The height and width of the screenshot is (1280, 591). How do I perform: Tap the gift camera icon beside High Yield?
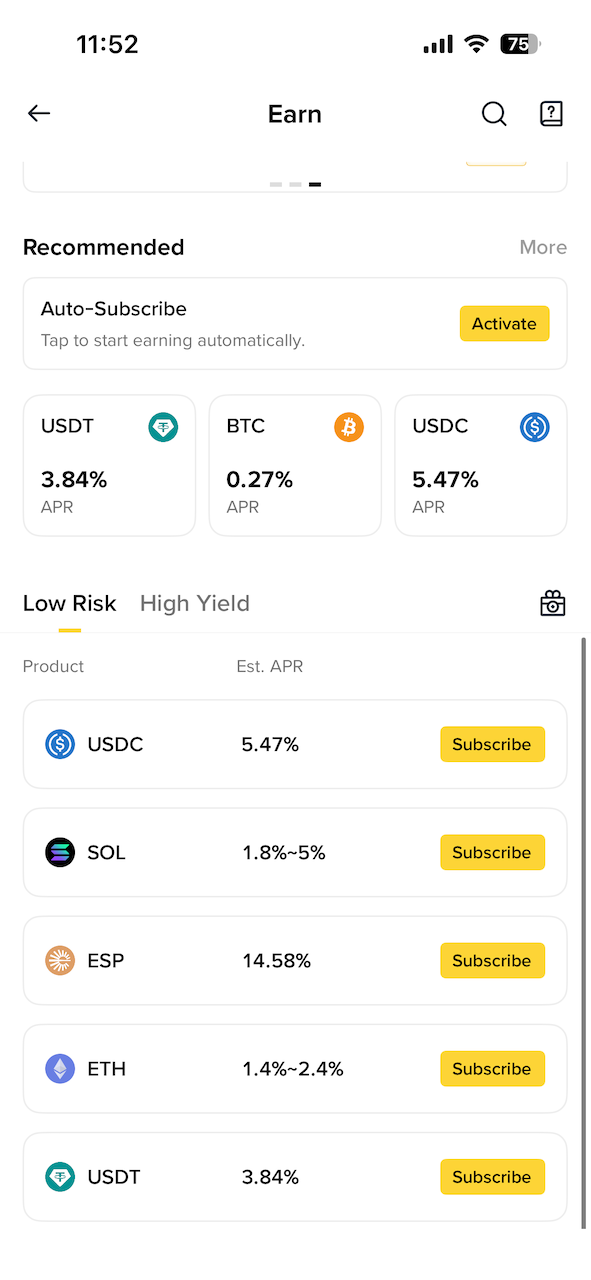coord(553,603)
